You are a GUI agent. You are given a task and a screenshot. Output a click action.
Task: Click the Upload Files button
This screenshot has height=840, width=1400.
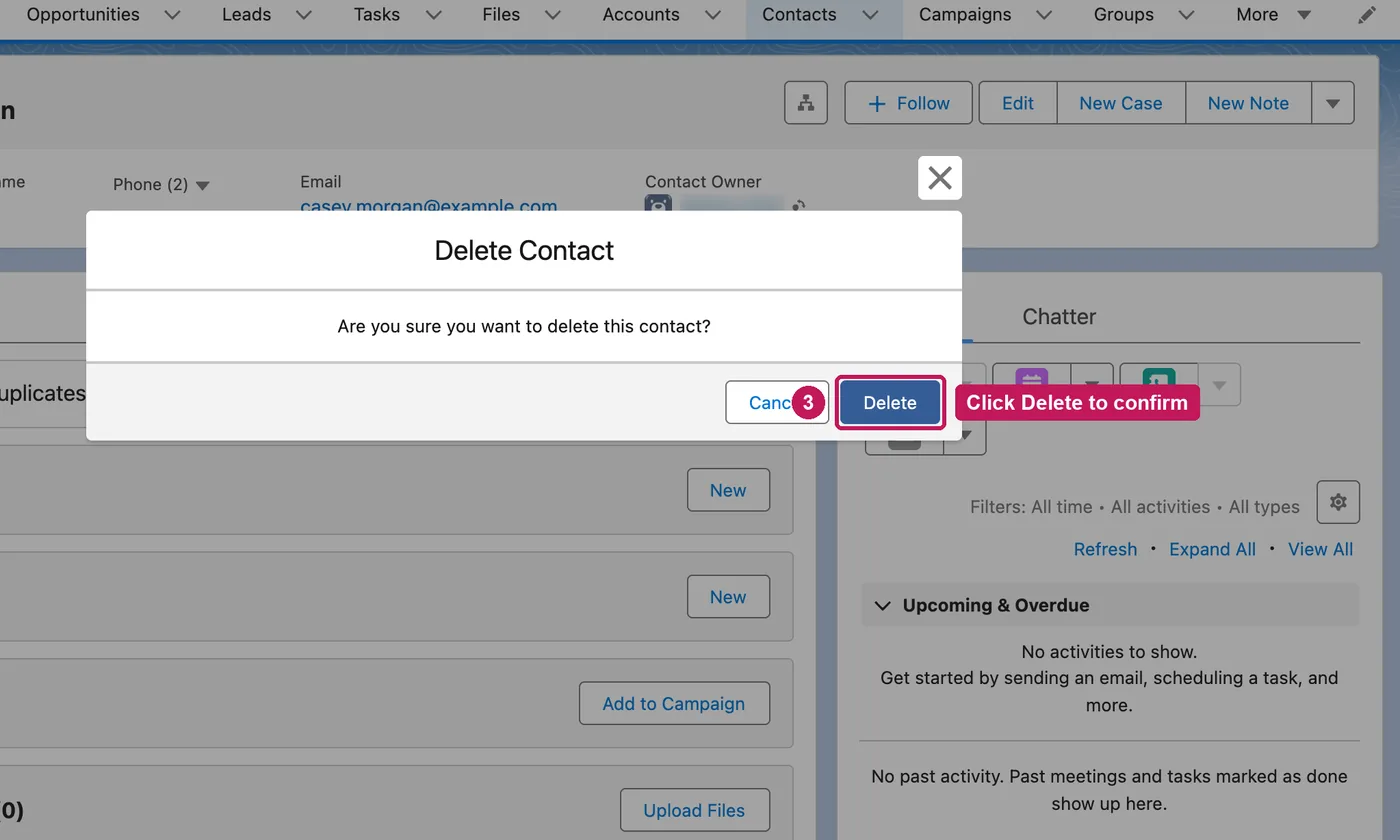click(694, 810)
